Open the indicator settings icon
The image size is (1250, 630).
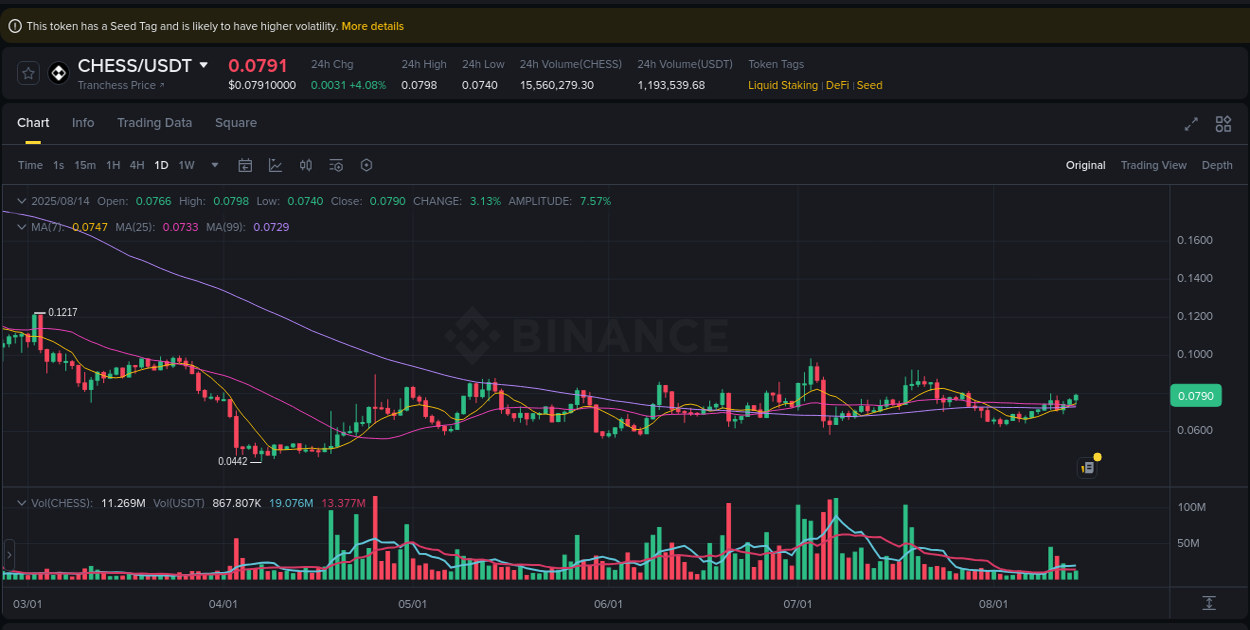click(335, 164)
